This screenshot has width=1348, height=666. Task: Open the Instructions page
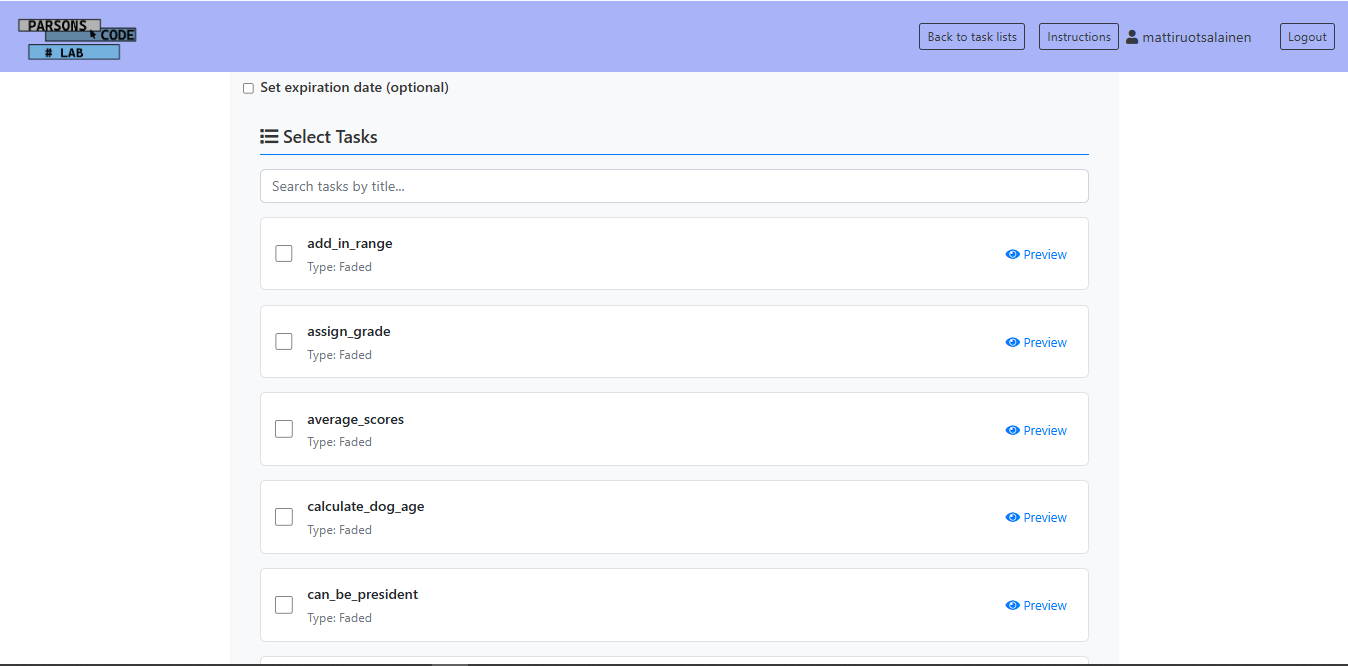(x=1078, y=36)
